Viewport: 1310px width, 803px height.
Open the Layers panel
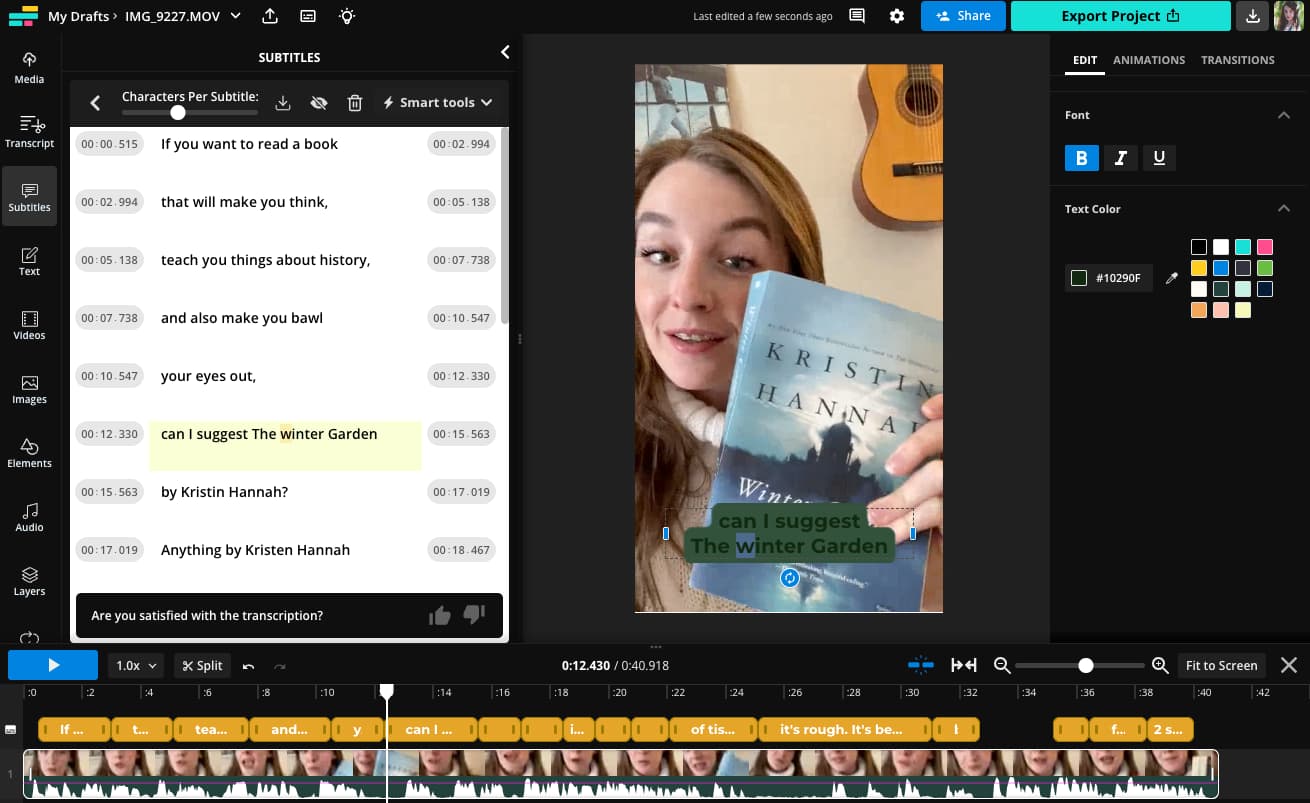click(29, 580)
